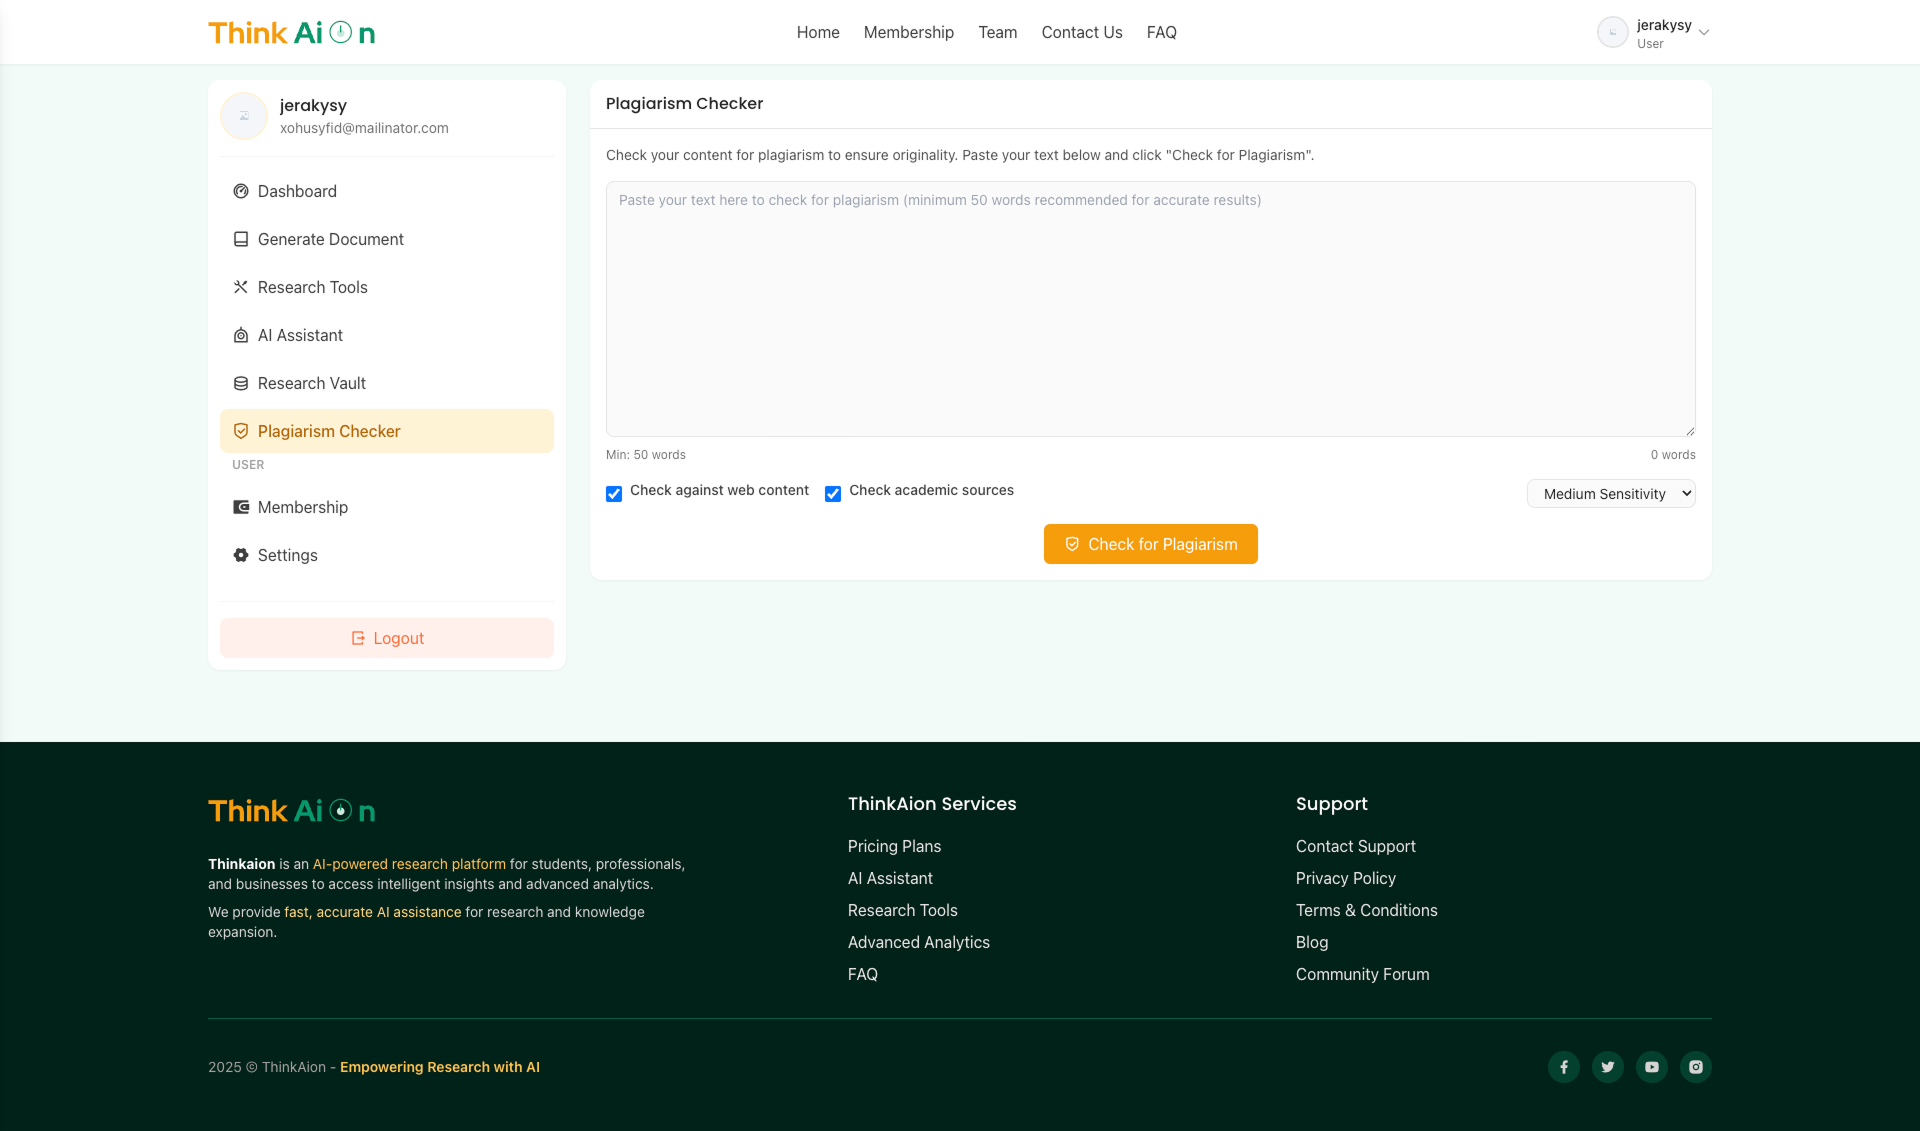Open the Instagram icon in footer

1696,1067
